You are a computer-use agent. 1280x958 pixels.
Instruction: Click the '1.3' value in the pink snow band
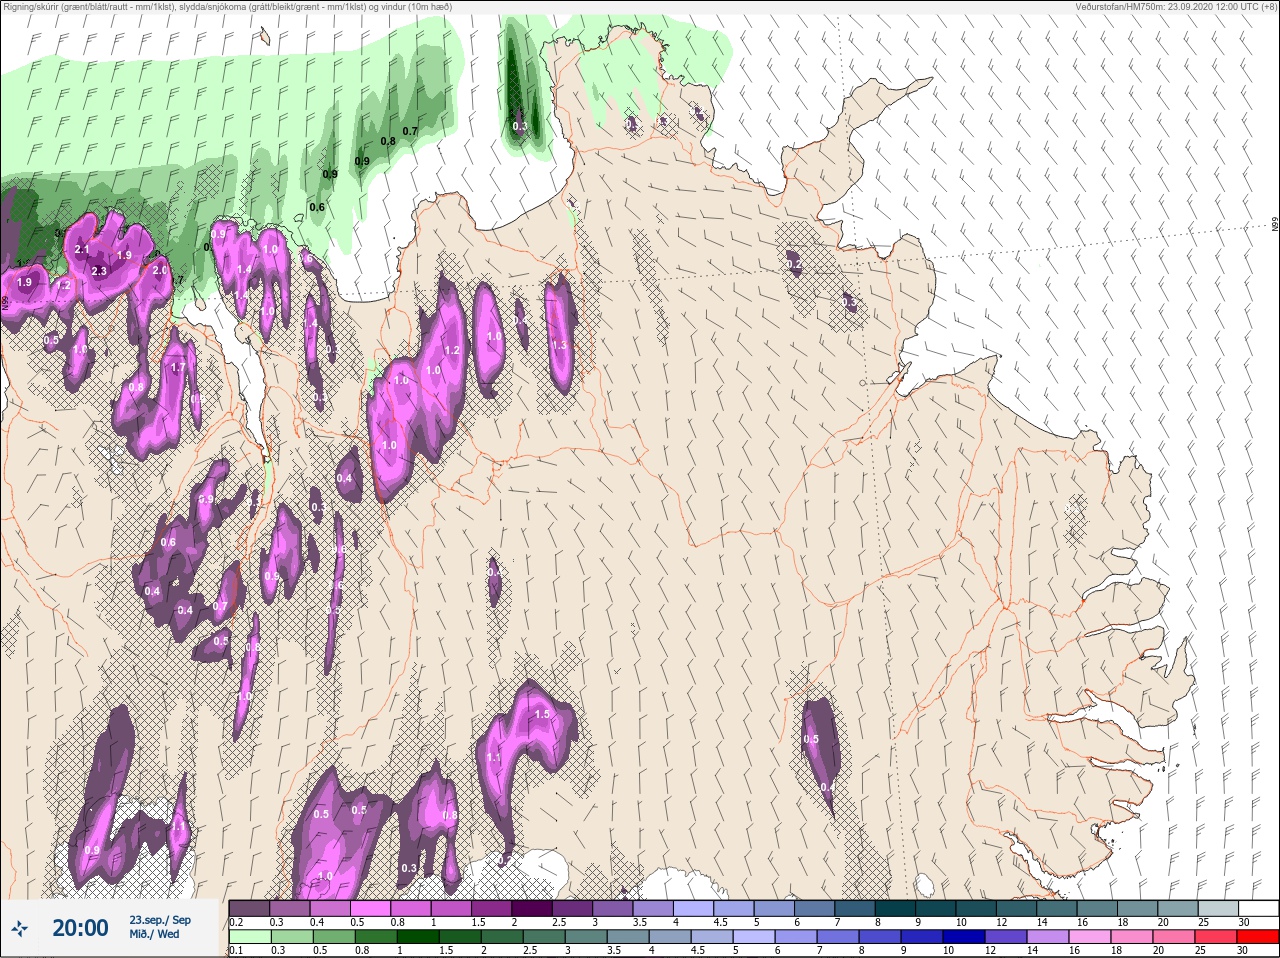pos(559,345)
